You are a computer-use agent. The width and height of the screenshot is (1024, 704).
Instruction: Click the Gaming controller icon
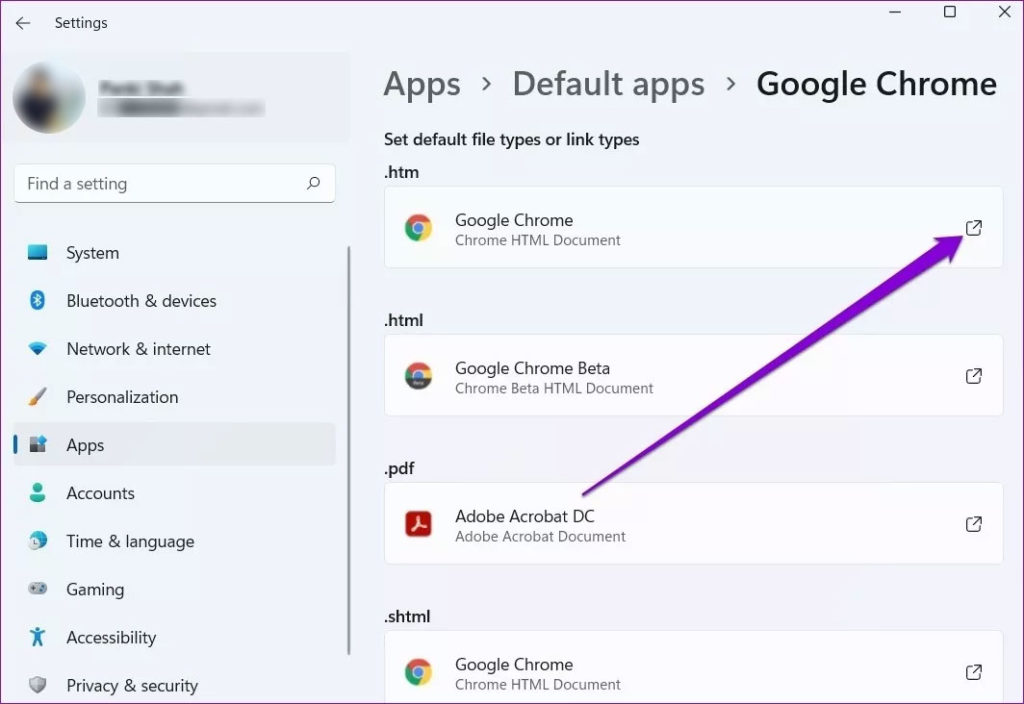pos(37,588)
